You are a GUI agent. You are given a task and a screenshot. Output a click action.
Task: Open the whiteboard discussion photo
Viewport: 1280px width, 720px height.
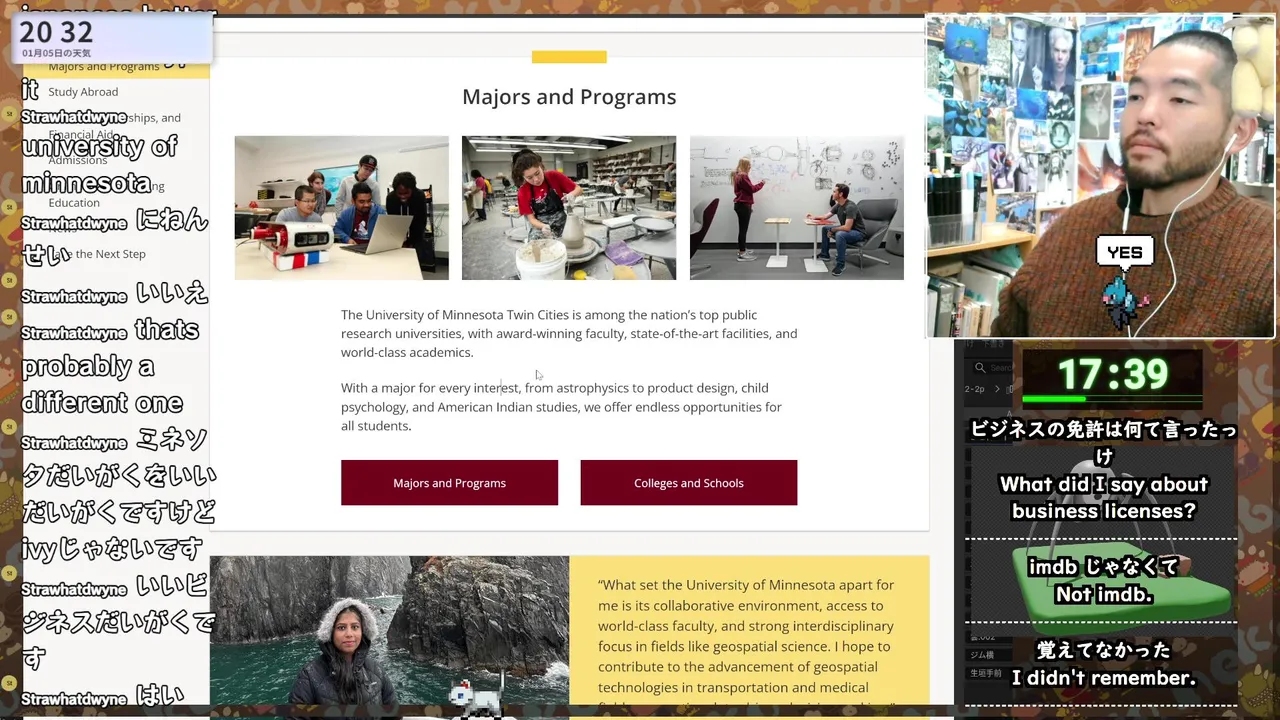797,208
